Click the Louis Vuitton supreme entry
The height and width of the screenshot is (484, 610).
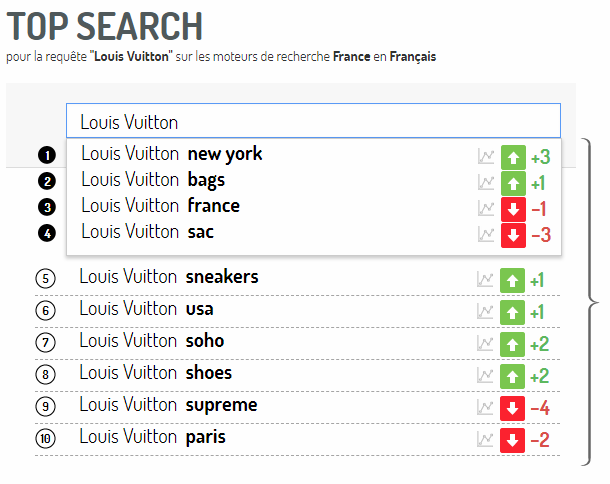click(168, 405)
